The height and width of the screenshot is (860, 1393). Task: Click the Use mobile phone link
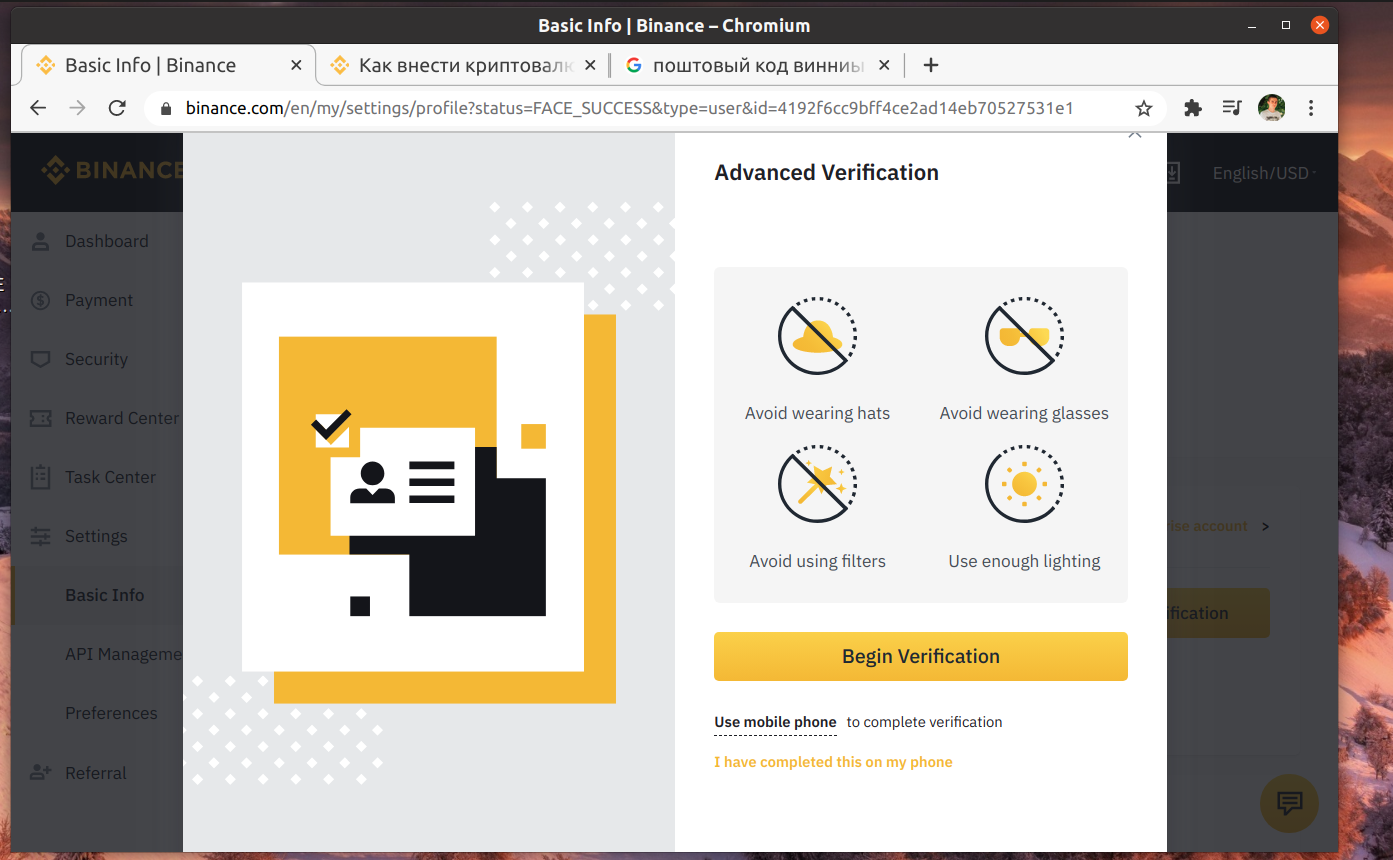pos(775,722)
